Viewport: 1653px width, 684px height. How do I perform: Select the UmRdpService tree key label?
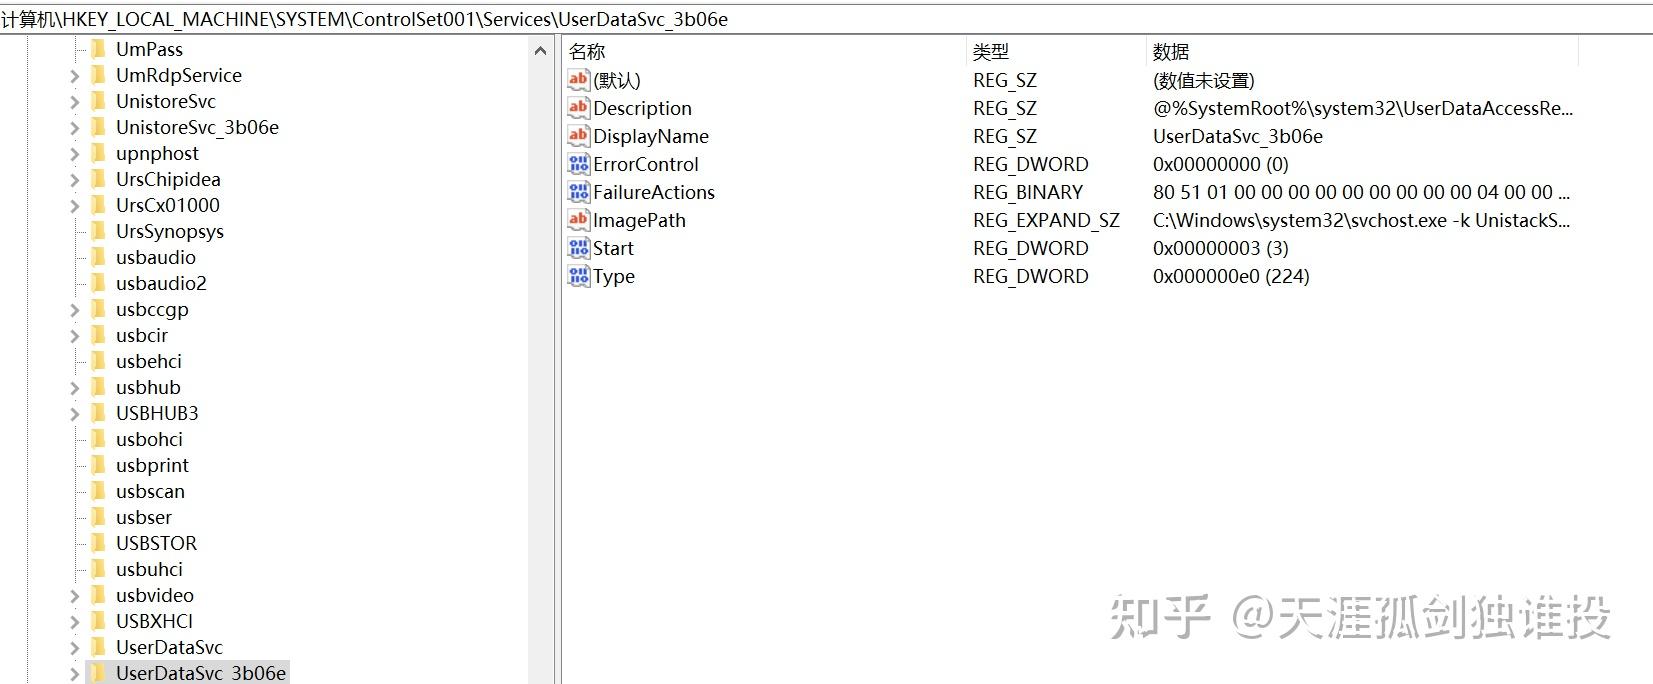179,75
